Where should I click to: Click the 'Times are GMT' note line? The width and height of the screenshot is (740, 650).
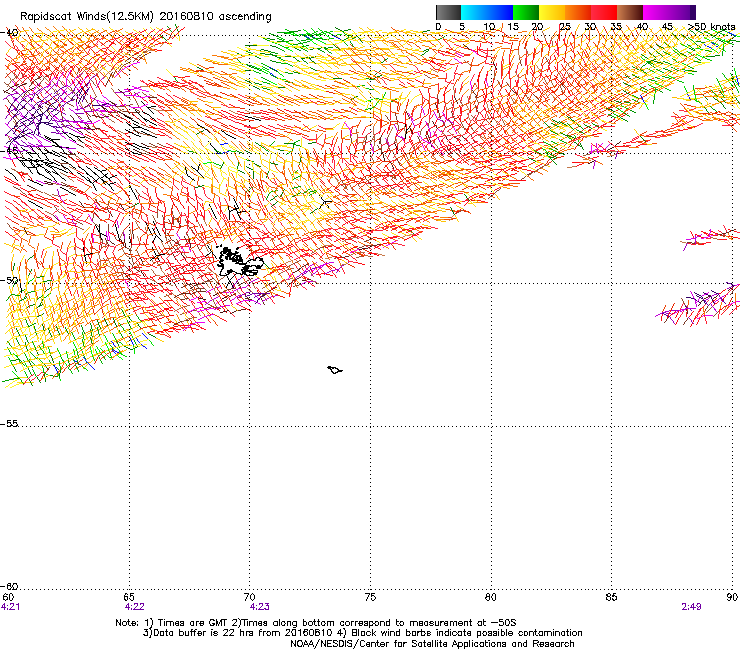pyautogui.click(x=316, y=623)
